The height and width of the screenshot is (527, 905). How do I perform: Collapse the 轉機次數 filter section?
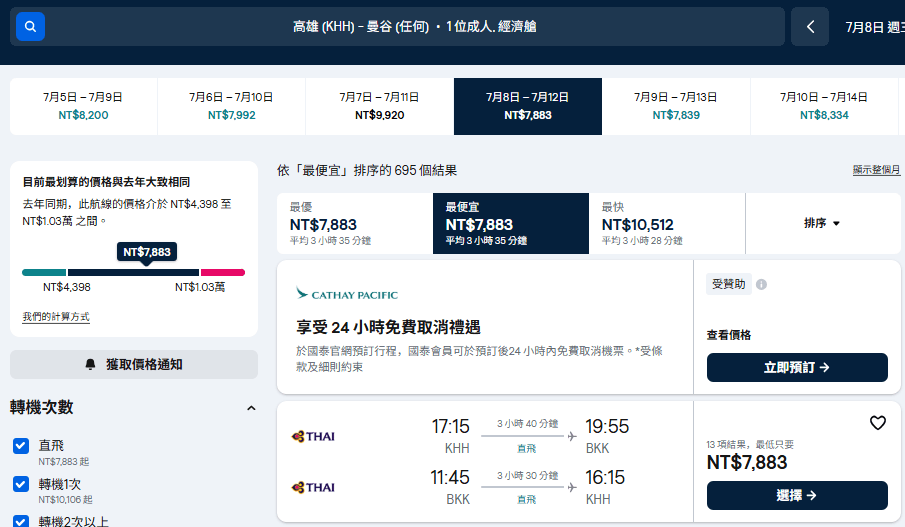(x=251, y=408)
